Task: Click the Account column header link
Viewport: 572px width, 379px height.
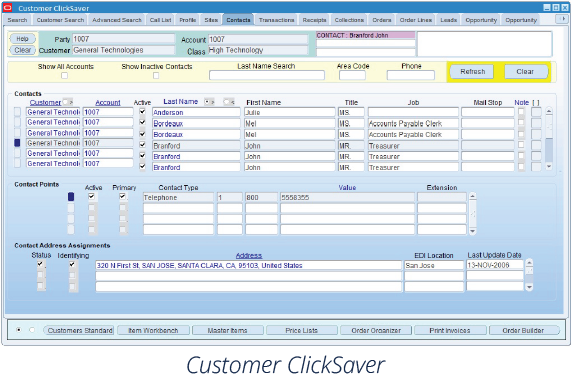Action: [x=108, y=103]
